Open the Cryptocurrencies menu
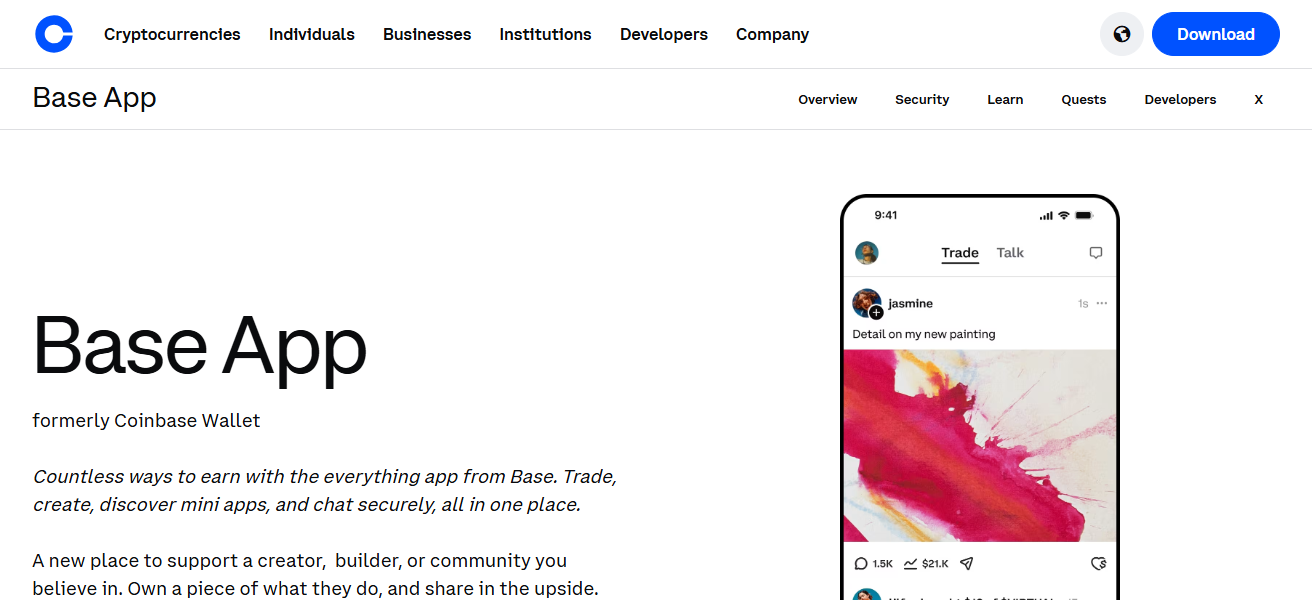1312x600 pixels. pyautogui.click(x=171, y=34)
